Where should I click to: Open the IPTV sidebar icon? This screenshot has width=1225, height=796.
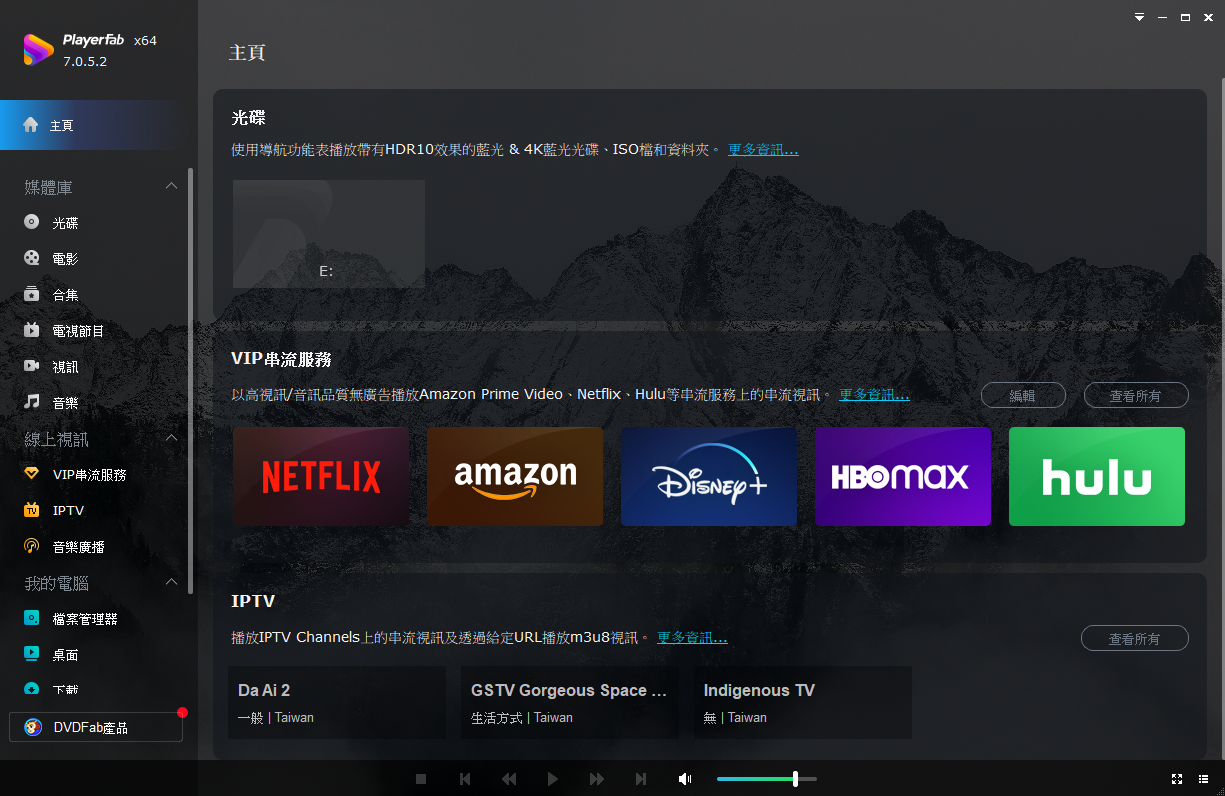pyautogui.click(x=32, y=510)
